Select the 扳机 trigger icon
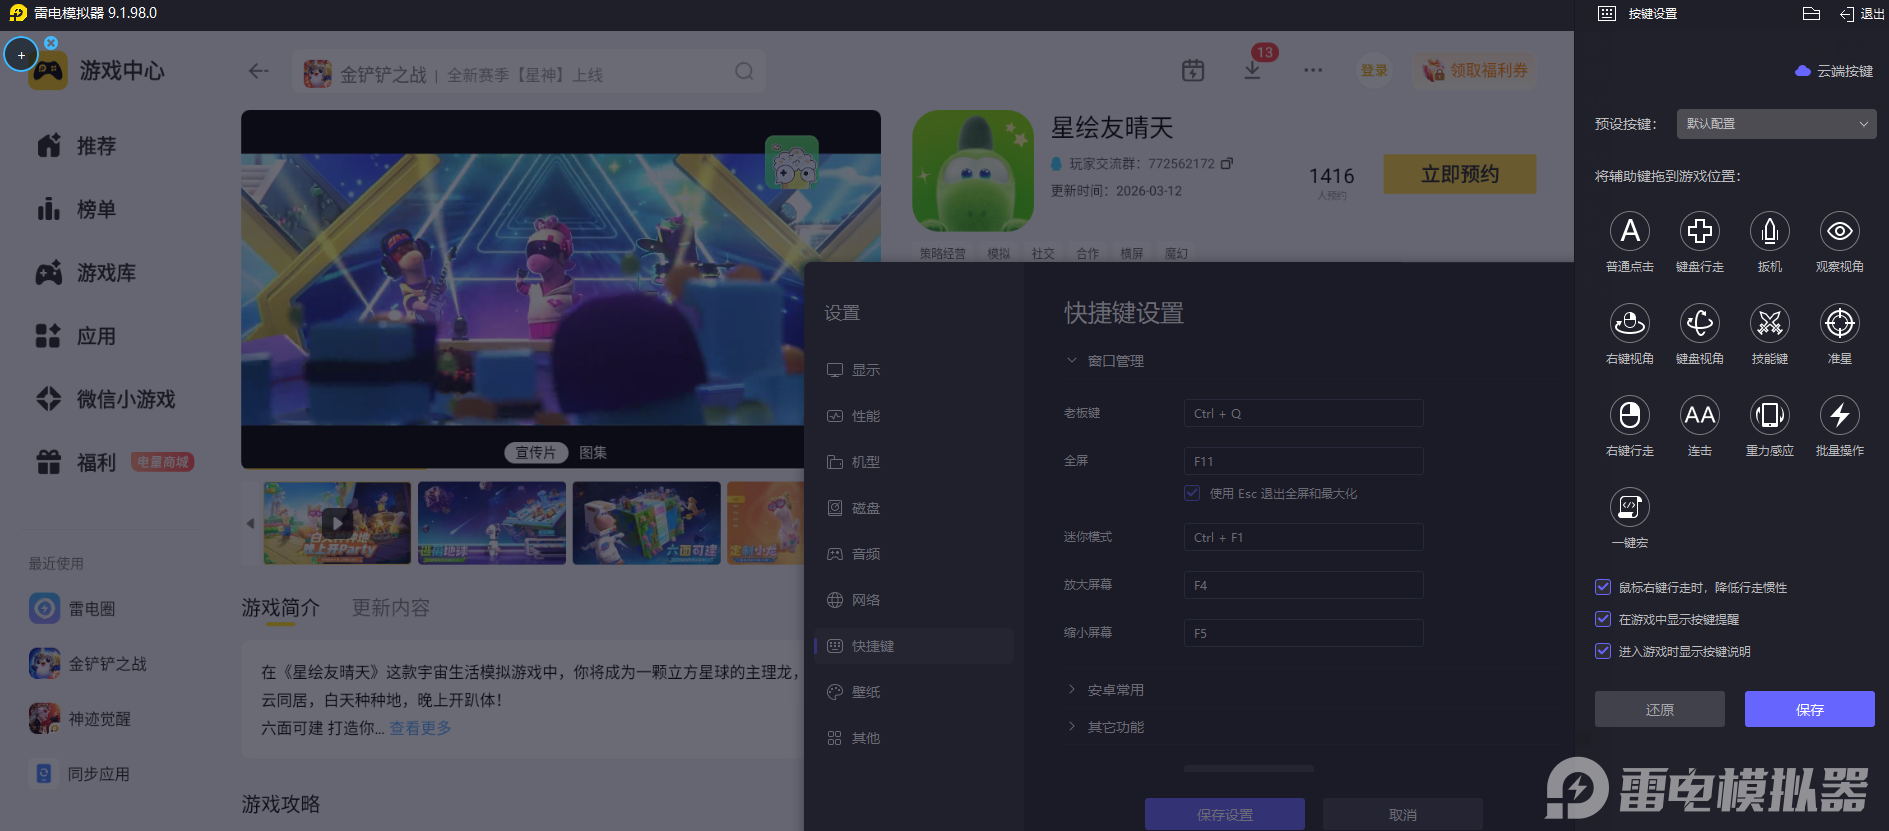Screen dimensions: 1889x831 point(1769,232)
